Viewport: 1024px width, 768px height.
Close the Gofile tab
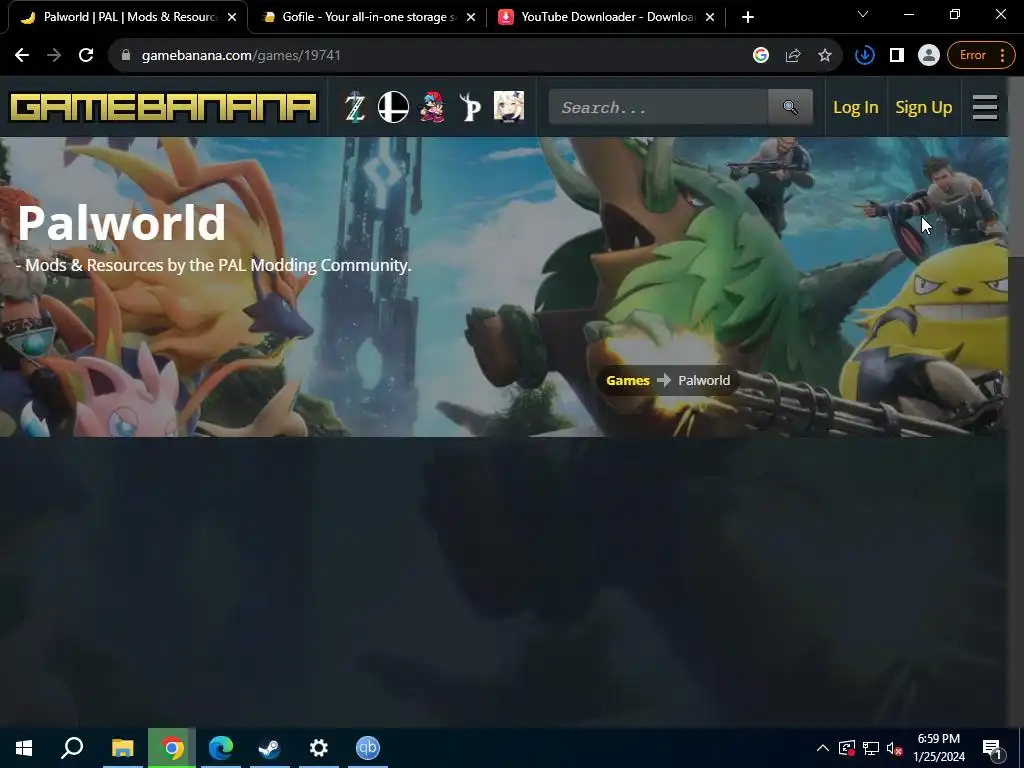(471, 18)
